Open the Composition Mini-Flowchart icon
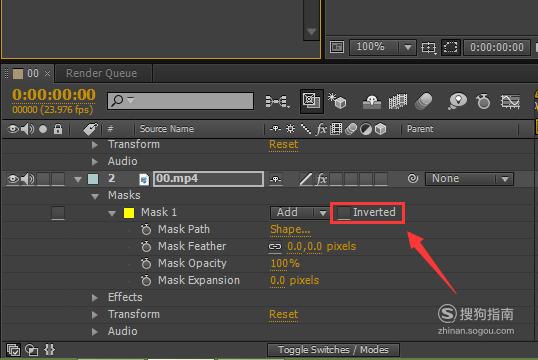 coord(277,102)
